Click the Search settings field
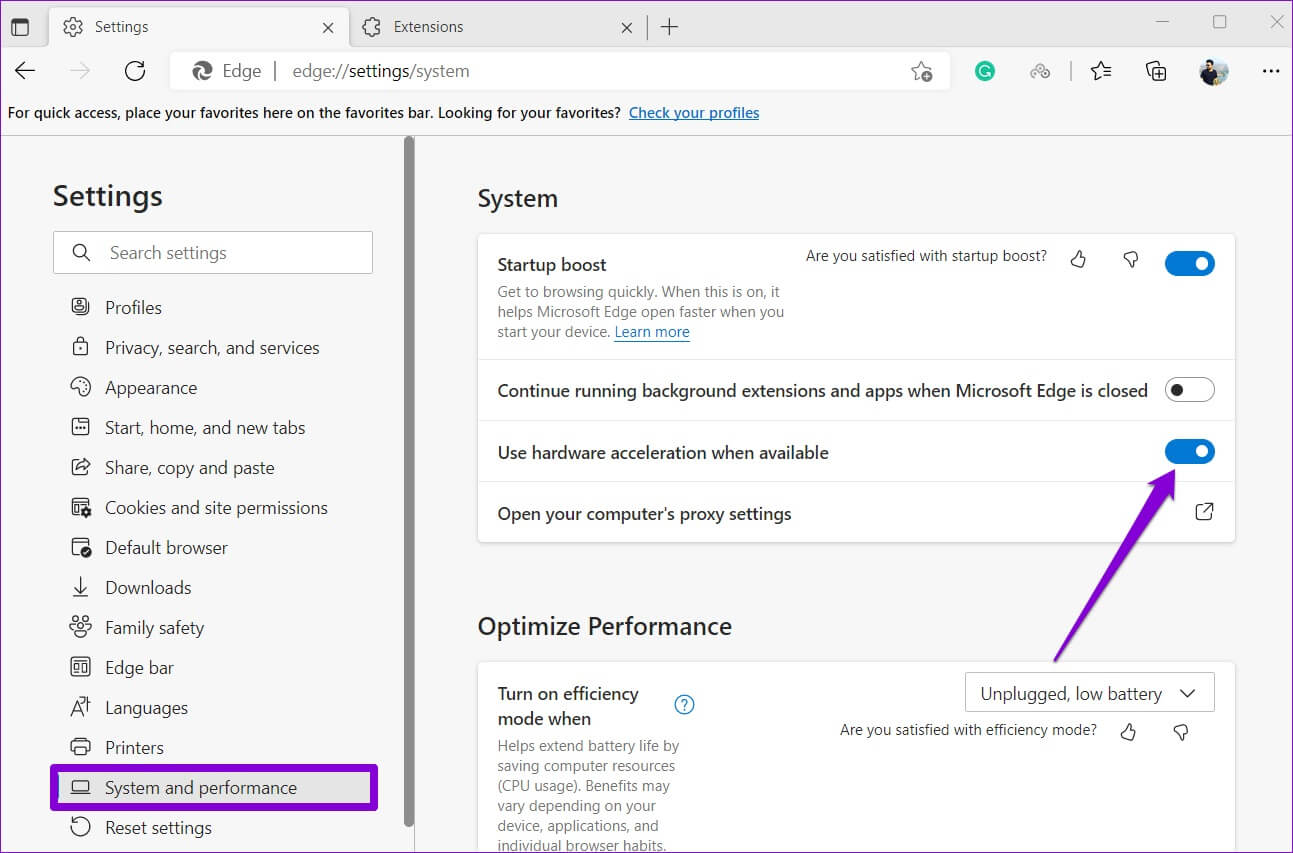This screenshot has width=1293, height=853. click(x=213, y=253)
